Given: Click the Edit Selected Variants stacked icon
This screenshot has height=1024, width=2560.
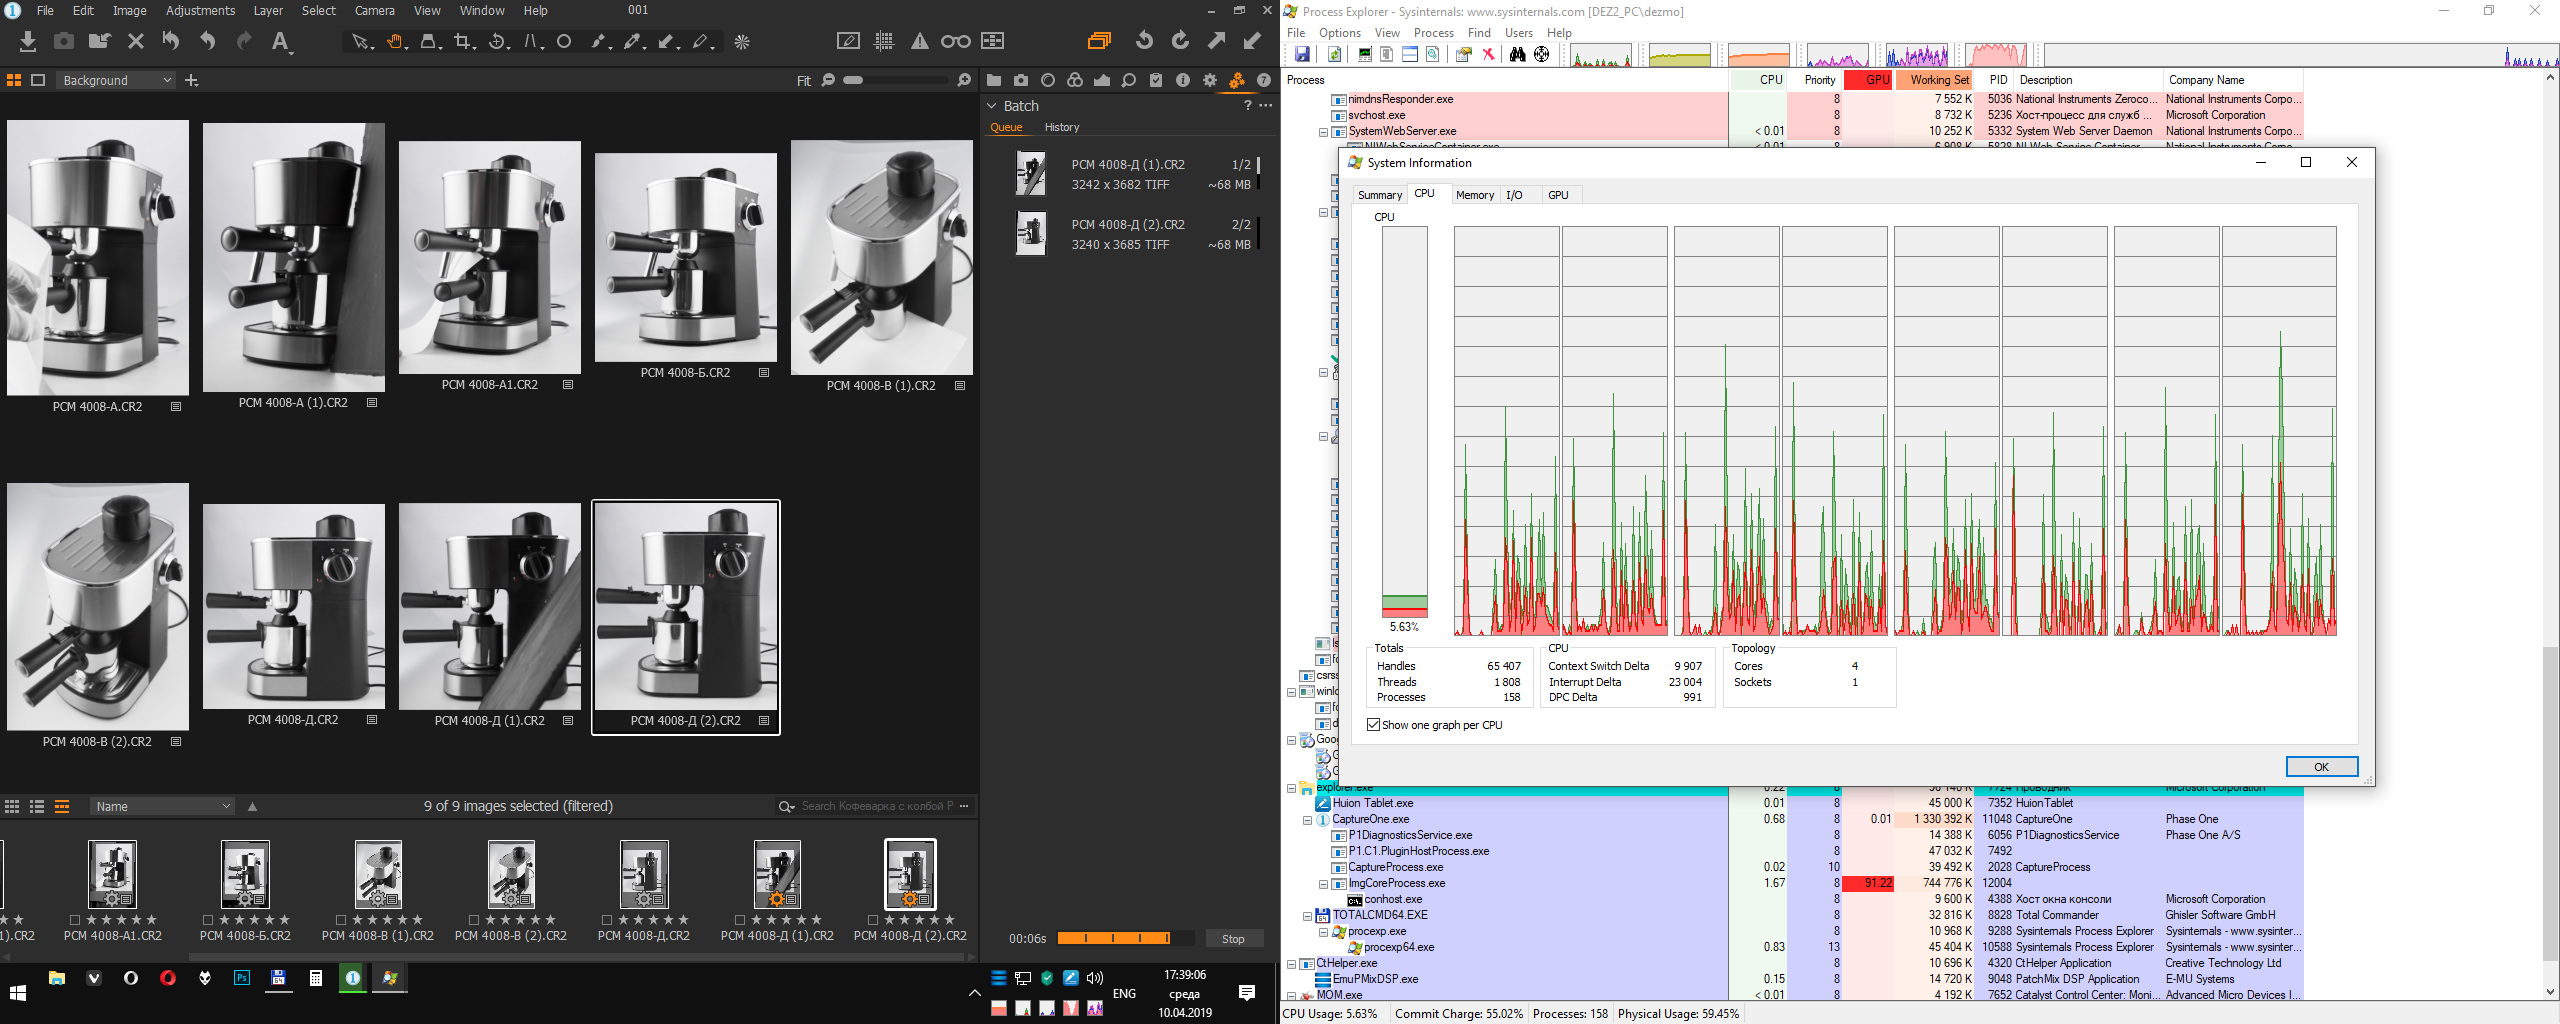Looking at the screenshot, I should [x=1099, y=41].
